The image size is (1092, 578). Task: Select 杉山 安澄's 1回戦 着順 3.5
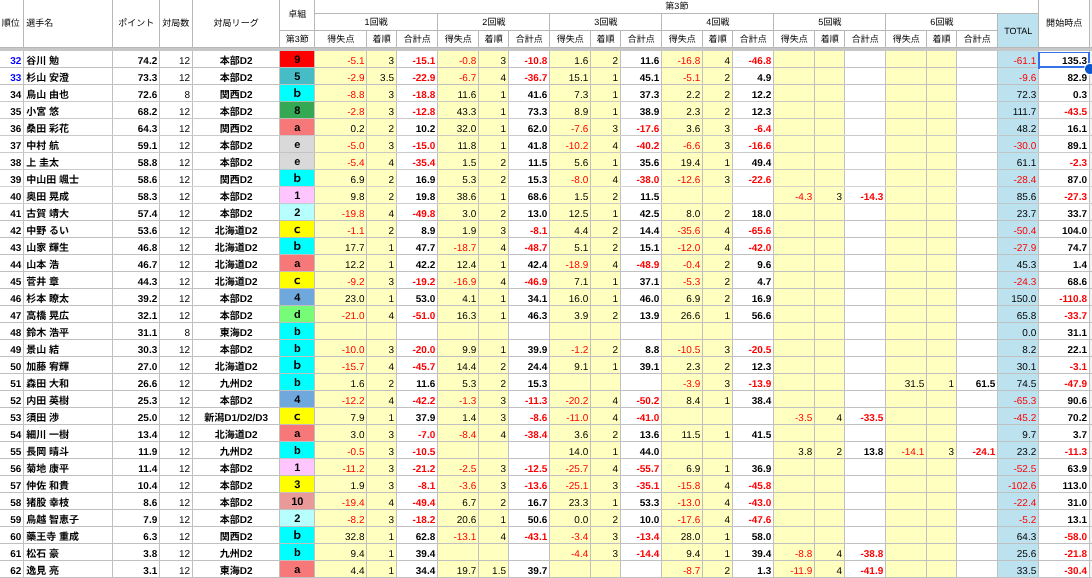(387, 77)
